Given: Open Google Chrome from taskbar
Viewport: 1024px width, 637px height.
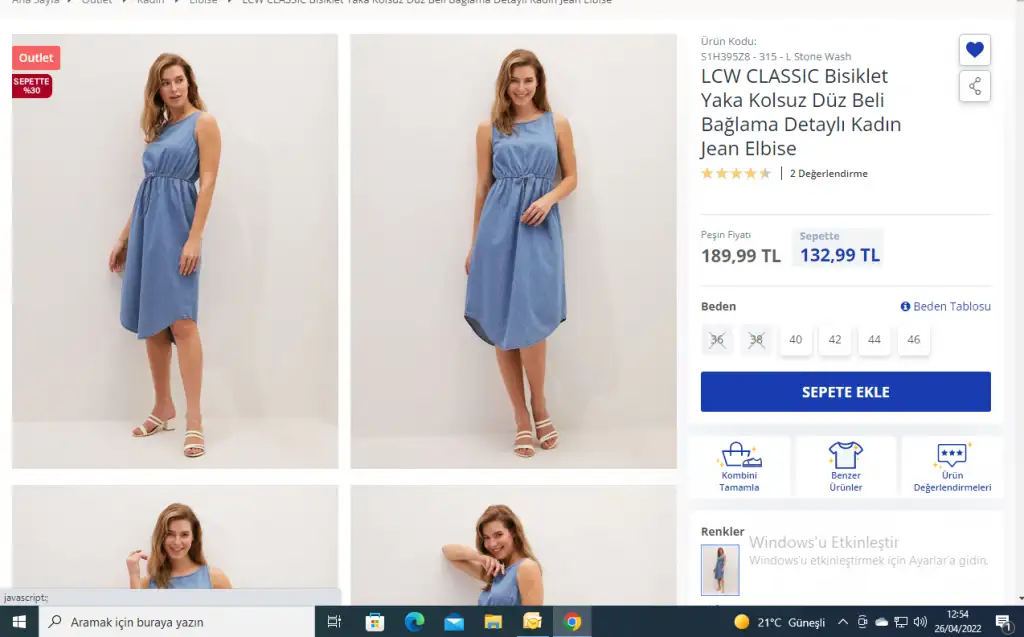Looking at the screenshot, I should tap(572, 622).
